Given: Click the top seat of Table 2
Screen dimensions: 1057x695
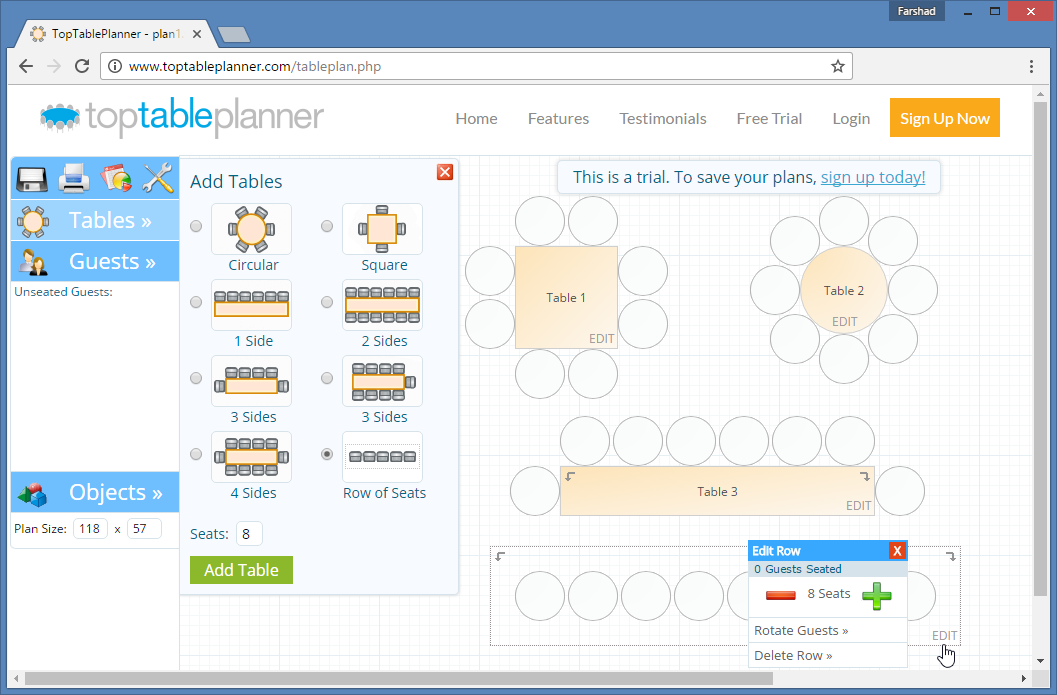Looking at the screenshot, I should click(844, 222).
